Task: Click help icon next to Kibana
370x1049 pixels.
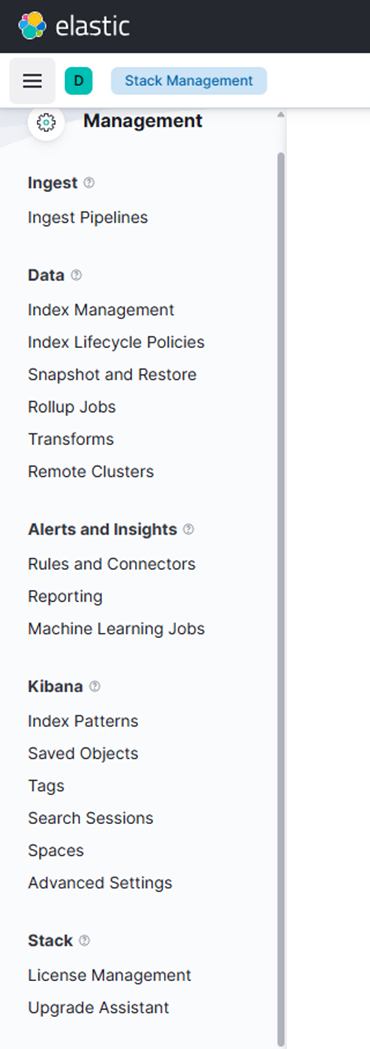Action: tap(95, 686)
